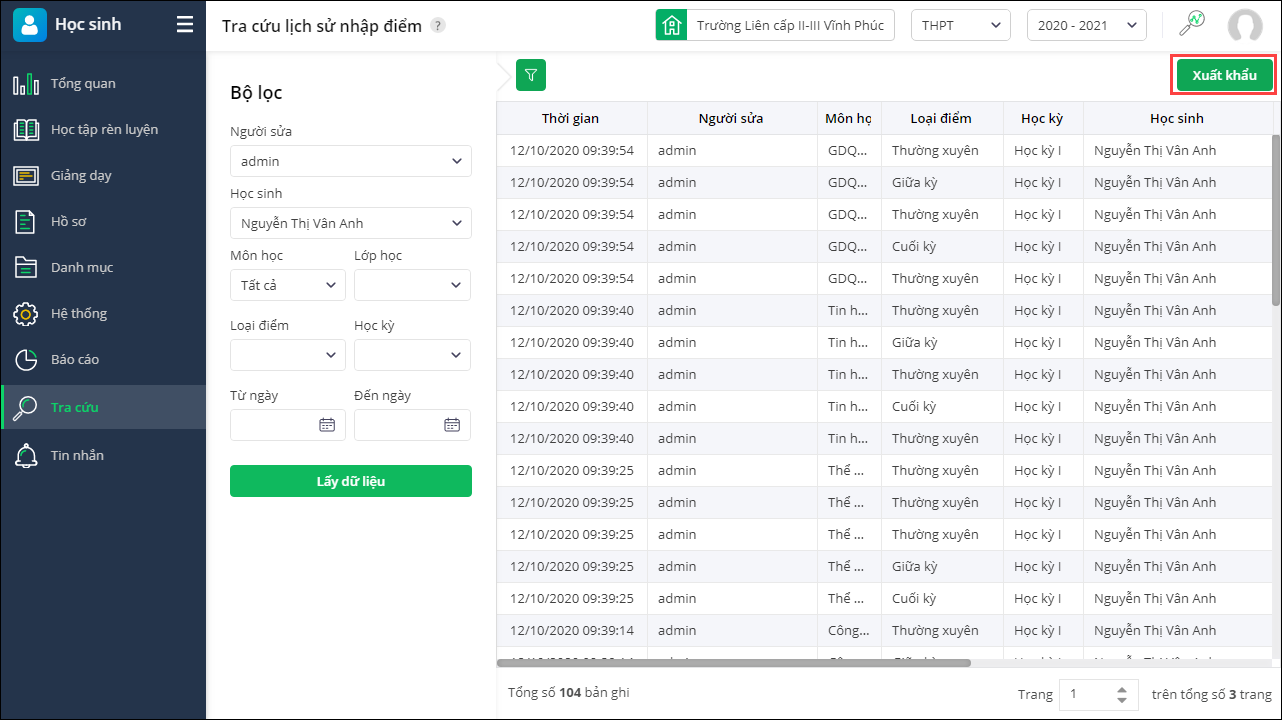Open calendar picker for Từ ngày

(x=327, y=425)
